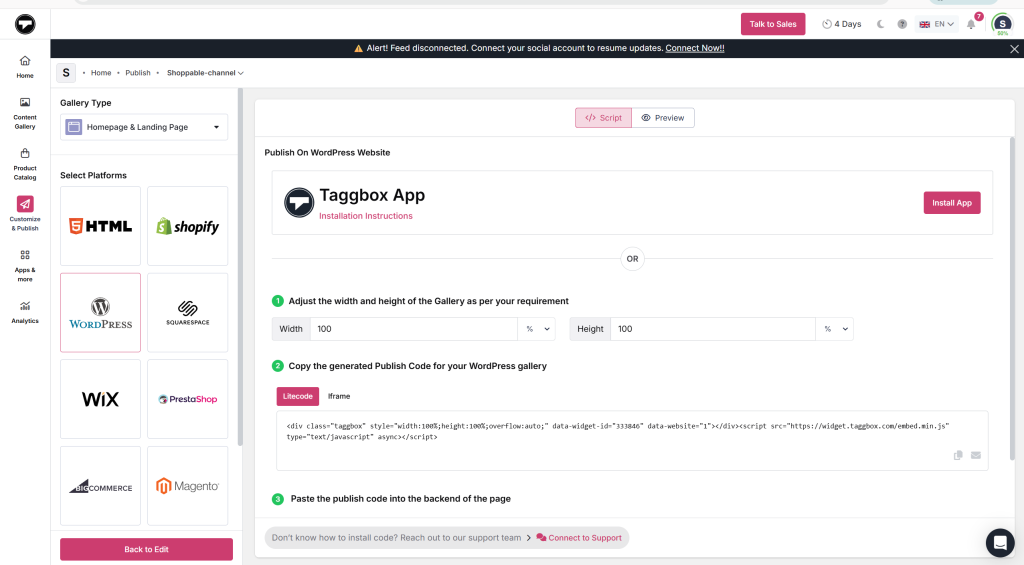Click the 4 Days trial timer
The image size is (1024, 565).
click(842, 24)
